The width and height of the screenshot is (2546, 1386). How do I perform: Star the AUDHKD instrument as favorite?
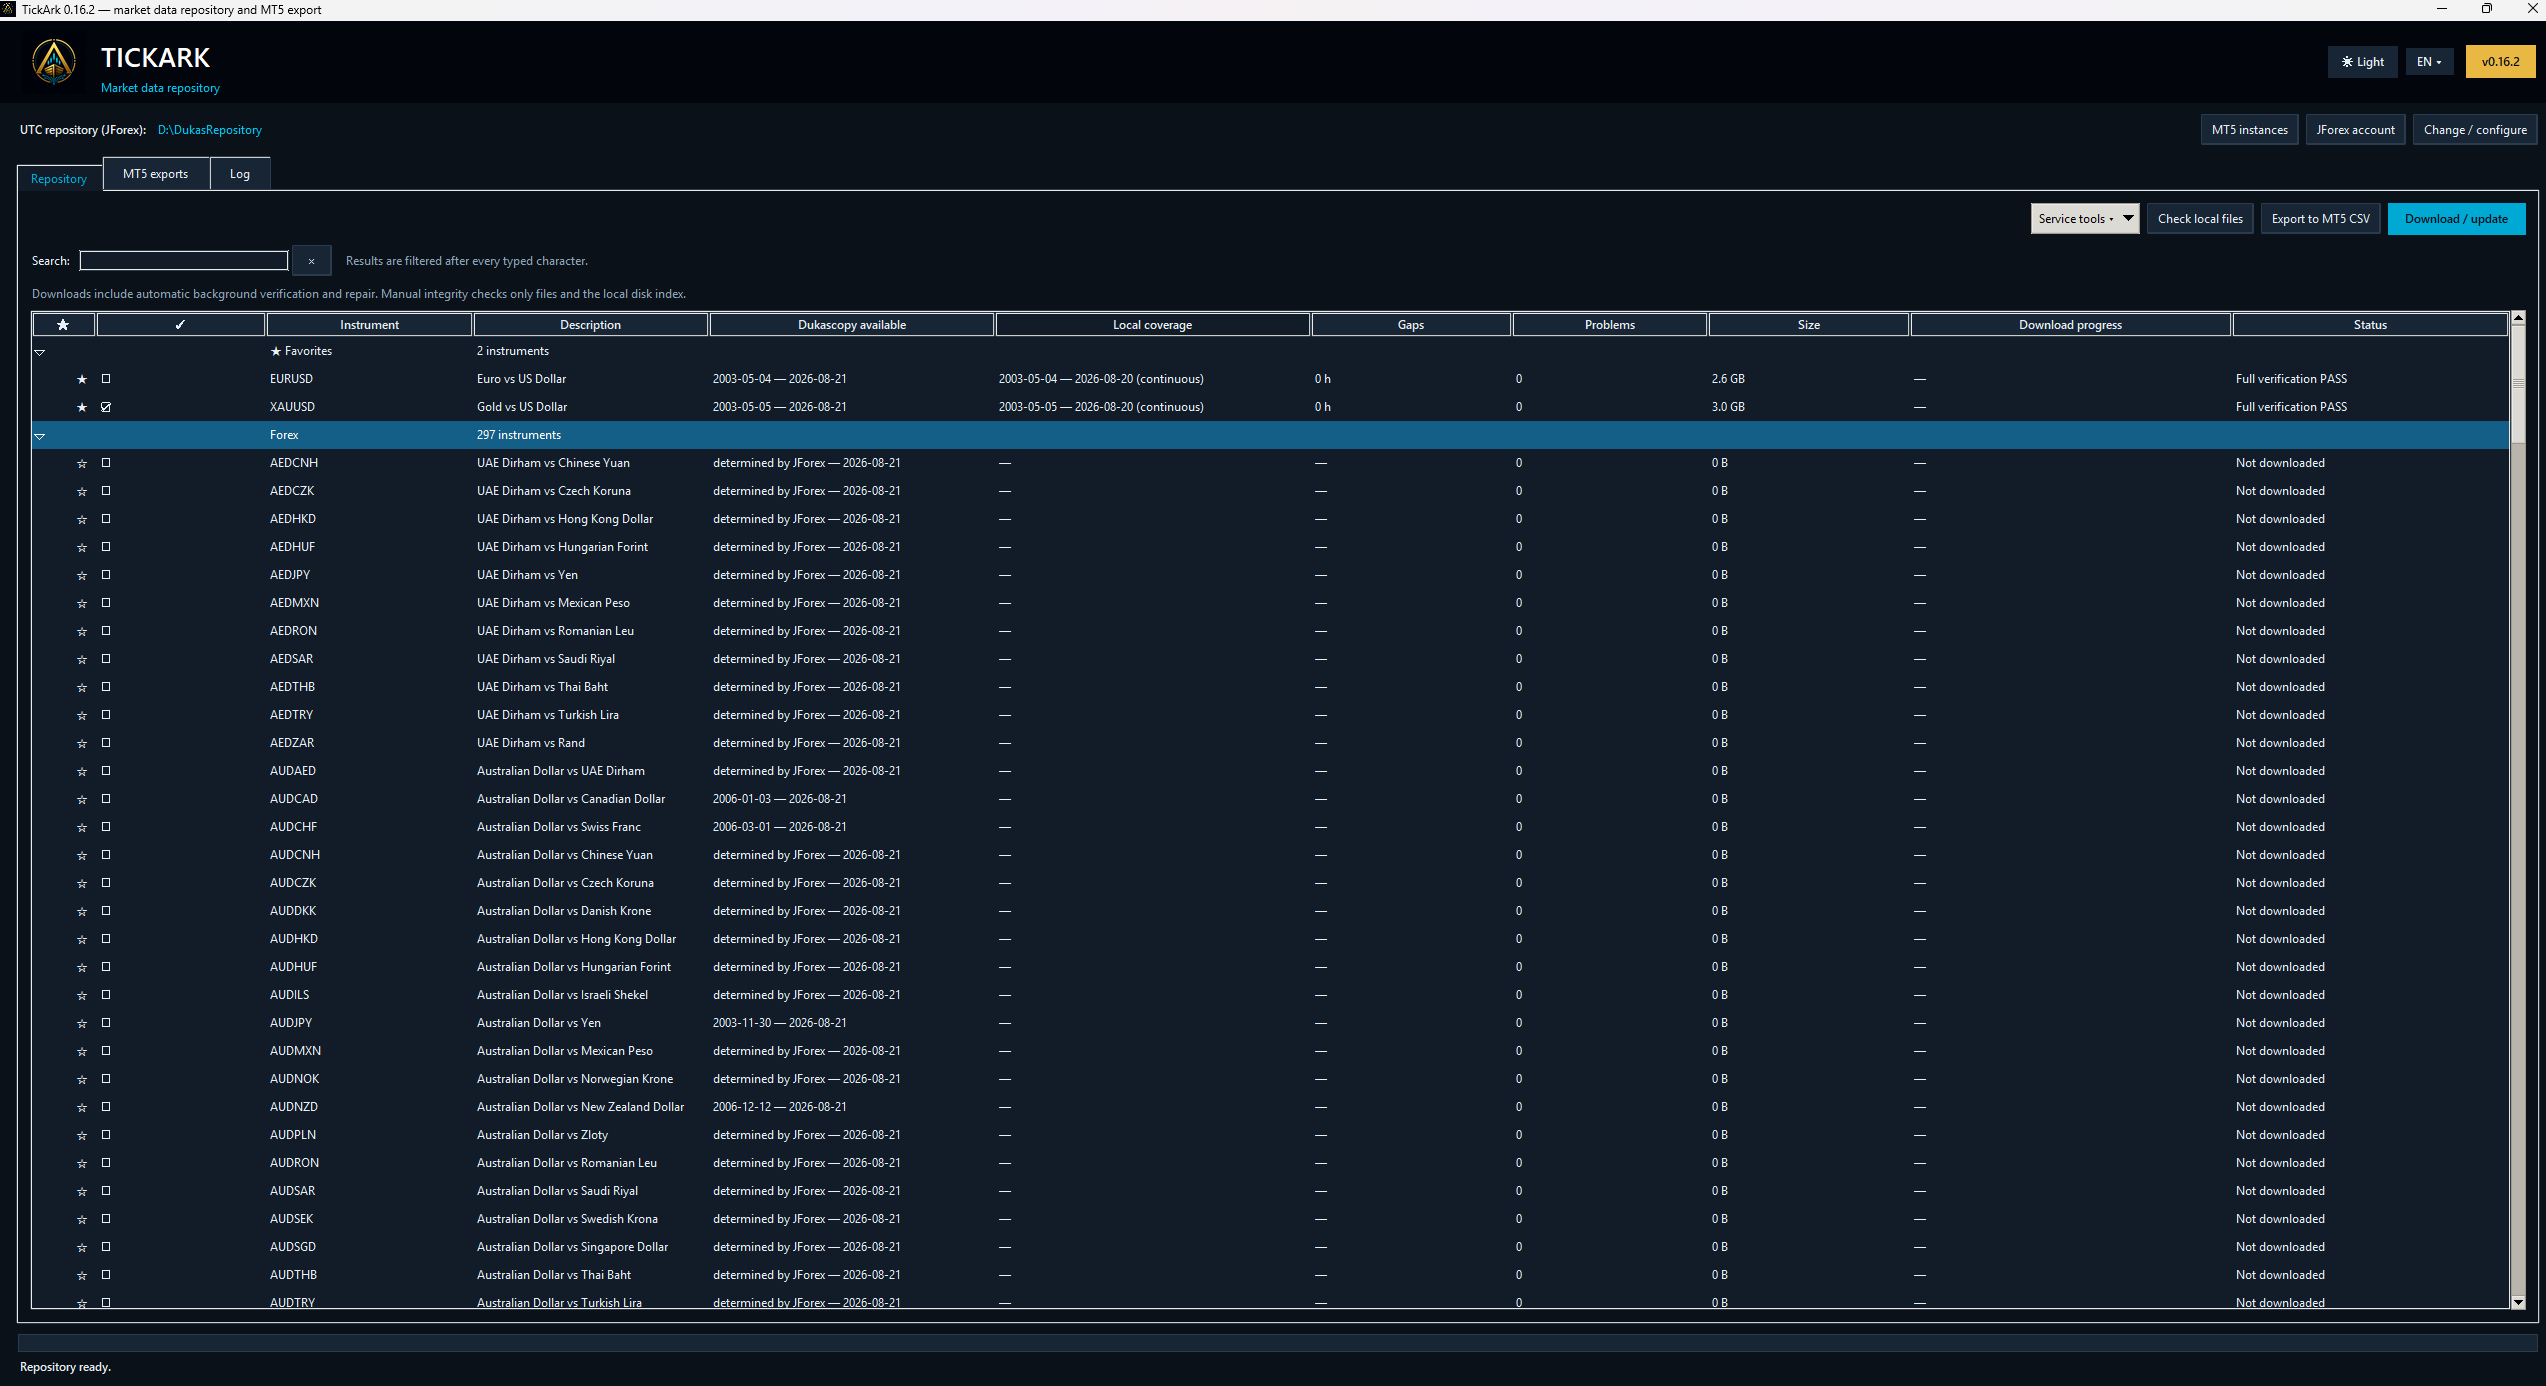[82, 939]
